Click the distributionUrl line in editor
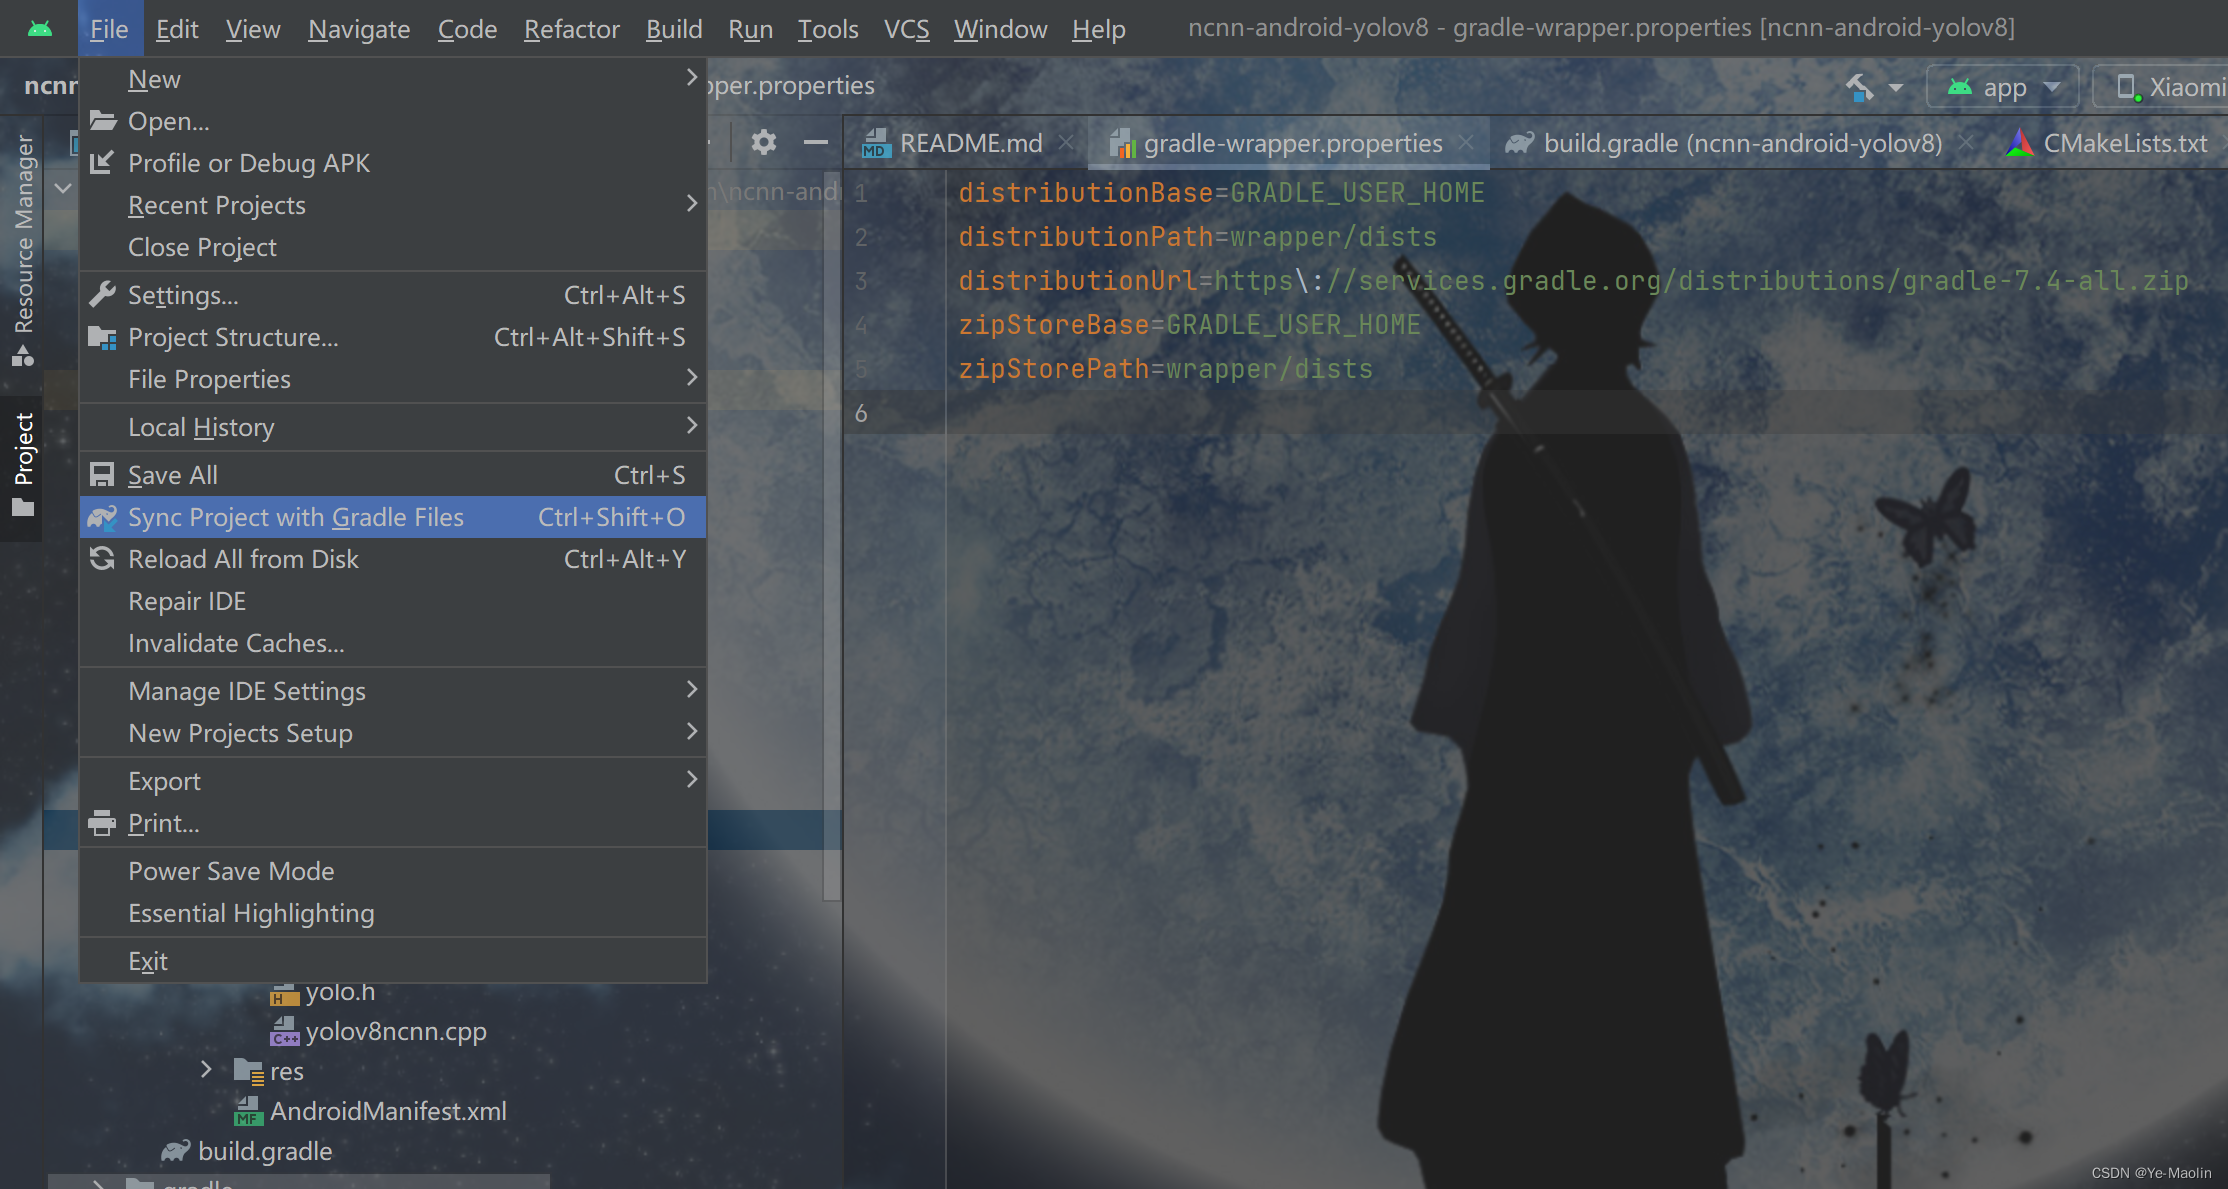The image size is (2228, 1189). coord(1573,281)
